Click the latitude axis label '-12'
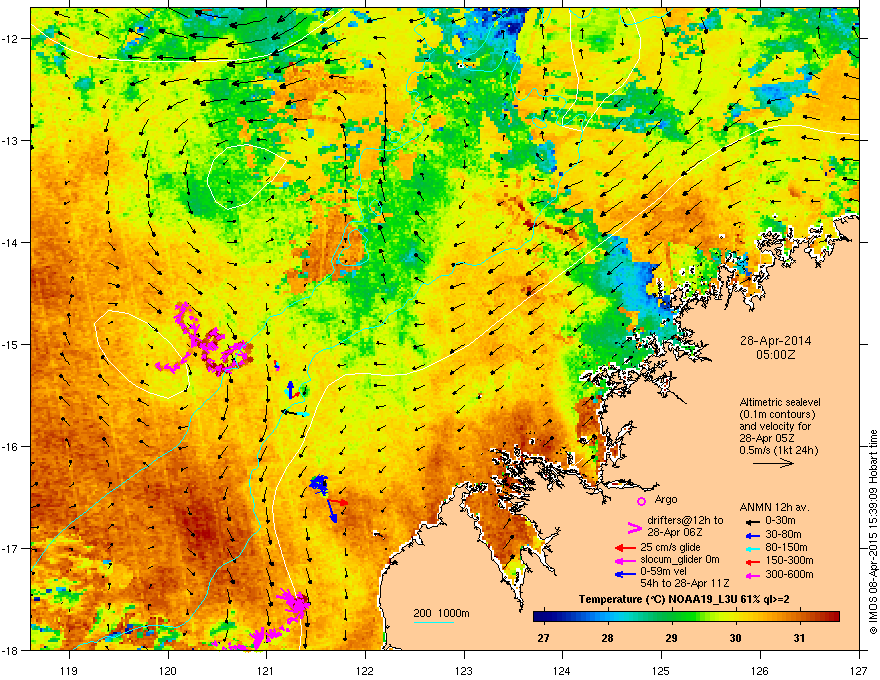The height and width of the screenshot is (680, 880). [x=11, y=38]
